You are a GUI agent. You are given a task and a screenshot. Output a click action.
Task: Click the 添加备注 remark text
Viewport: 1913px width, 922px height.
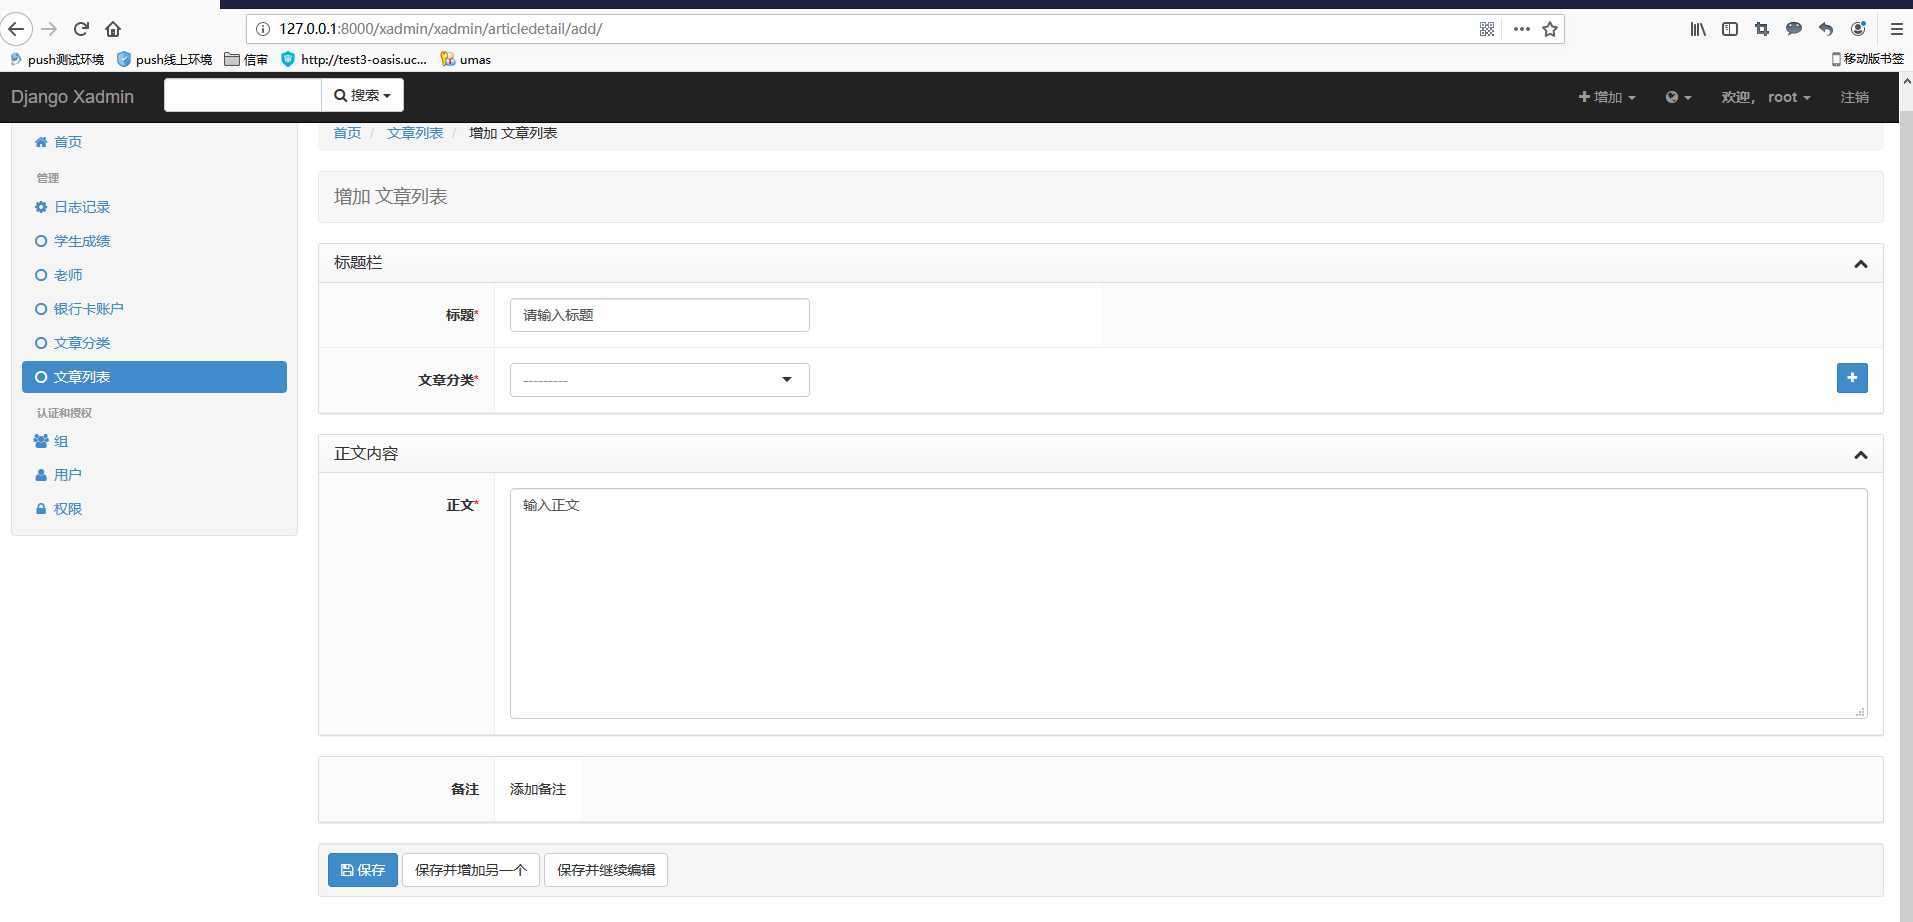click(538, 789)
